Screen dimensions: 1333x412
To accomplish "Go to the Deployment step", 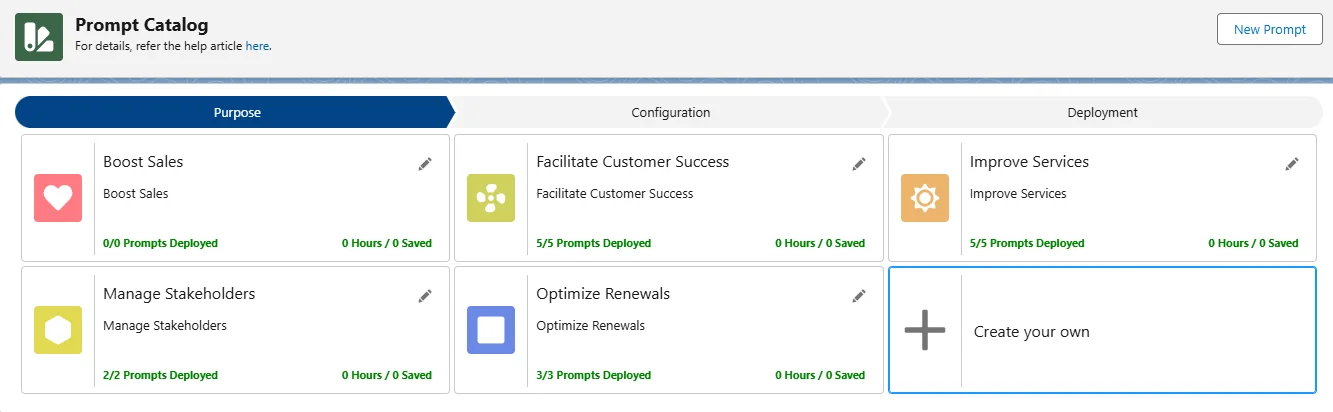I will click(1102, 113).
